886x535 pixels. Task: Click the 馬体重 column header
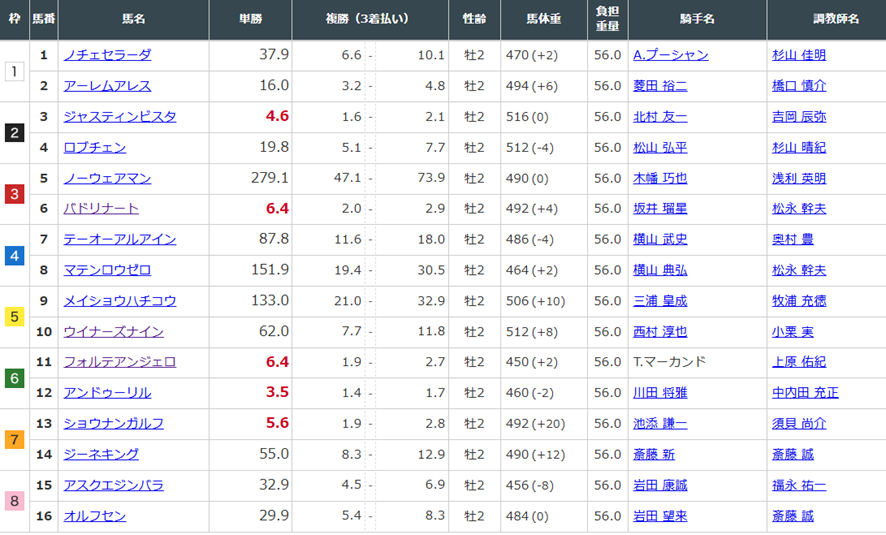pyautogui.click(x=544, y=19)
